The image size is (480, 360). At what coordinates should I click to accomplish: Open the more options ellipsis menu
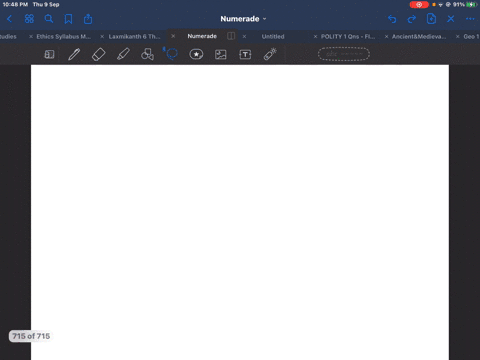pyautogui.click(x=470, y=19)
